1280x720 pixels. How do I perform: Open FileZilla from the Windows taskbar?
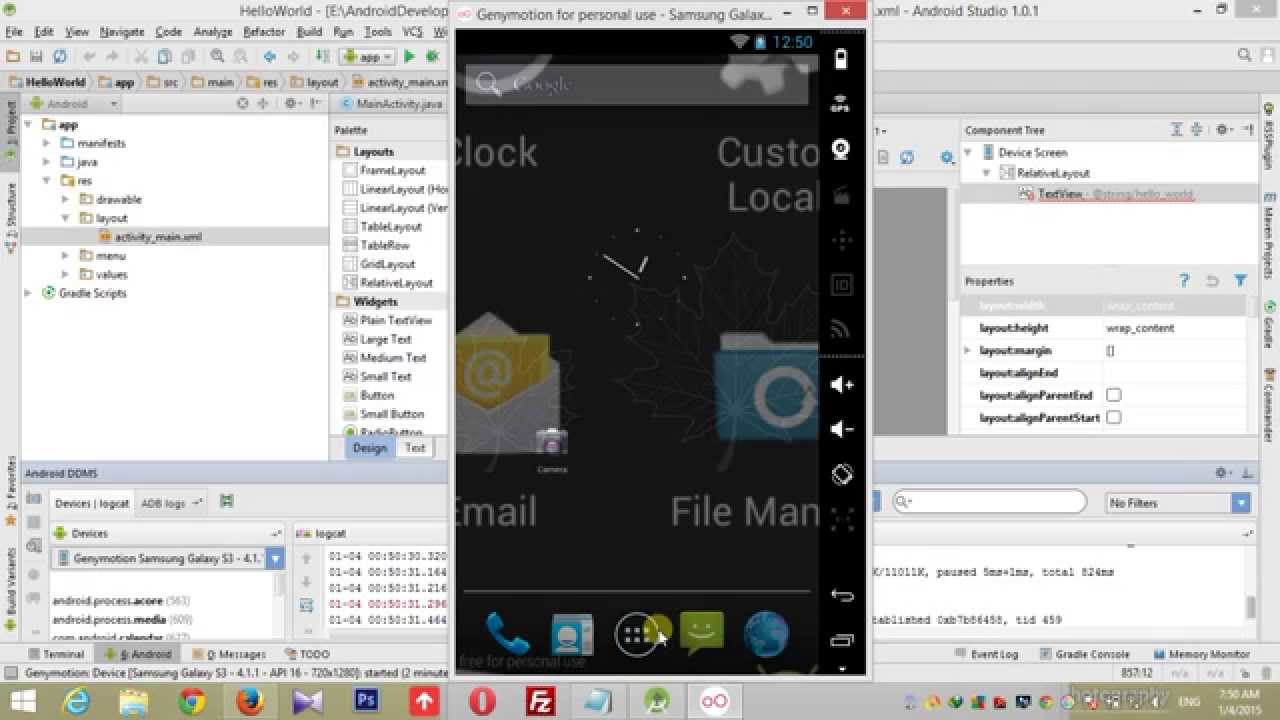[x=540, y=702]
